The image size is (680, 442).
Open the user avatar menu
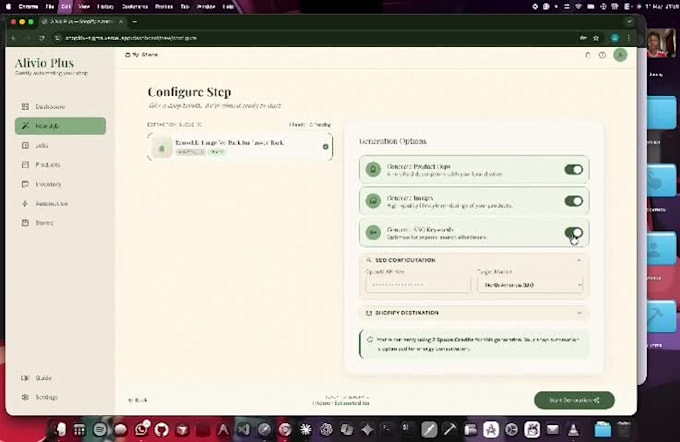620,55
